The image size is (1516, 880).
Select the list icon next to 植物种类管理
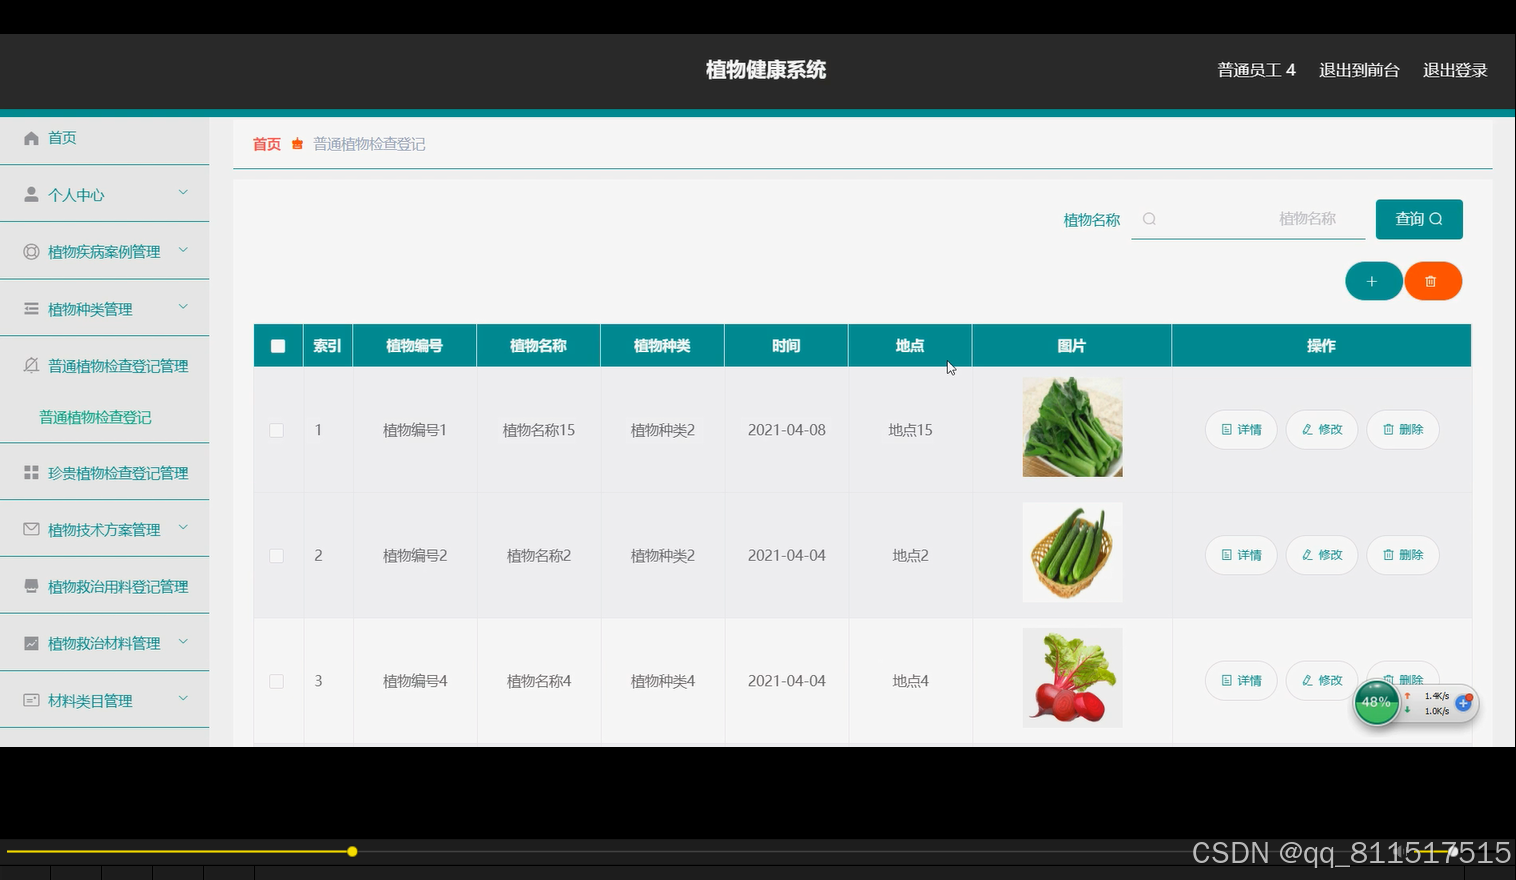[x=31, y=308]
